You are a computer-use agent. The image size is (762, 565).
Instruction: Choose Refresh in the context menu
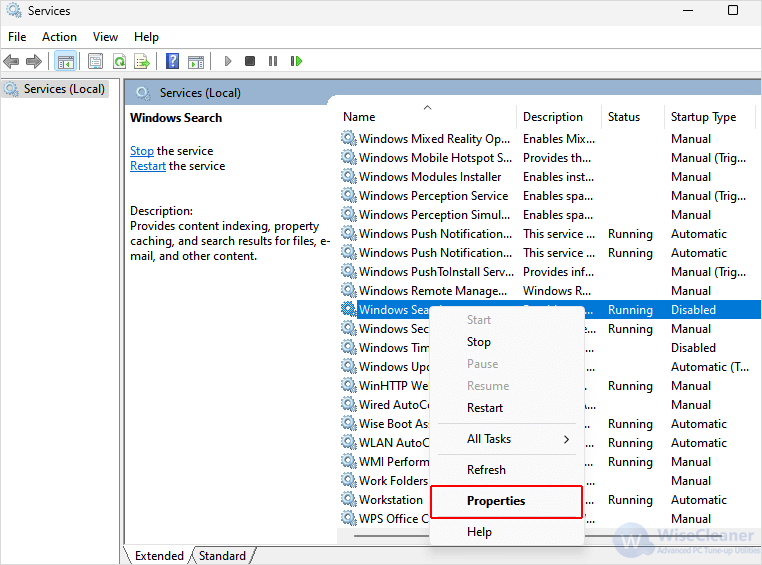[x=506, y=470]
